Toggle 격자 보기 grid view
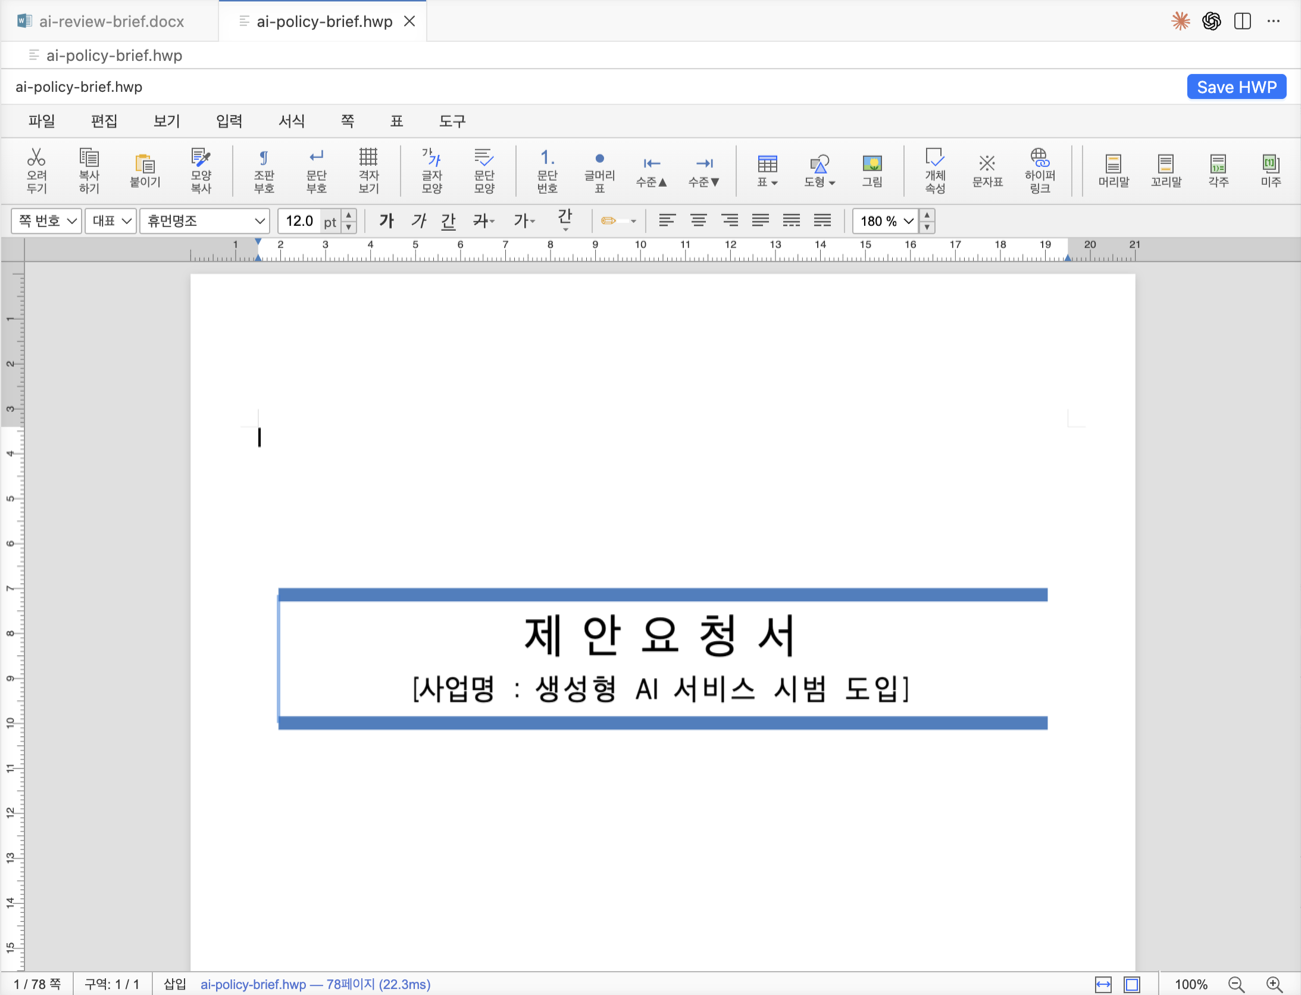 pyautogui.click(x=368, y=169)
